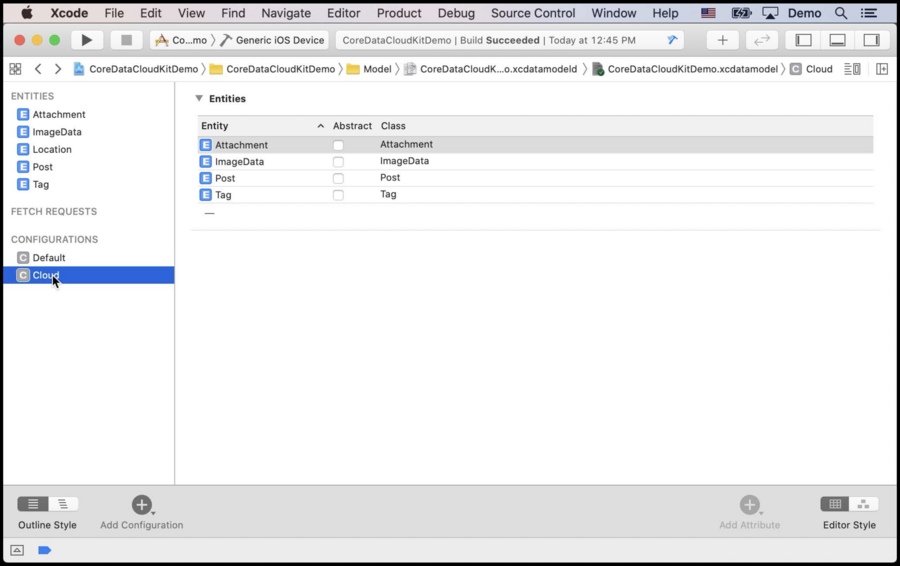Select the Default configuration
The image size is (900, 566).
(88, 258)
